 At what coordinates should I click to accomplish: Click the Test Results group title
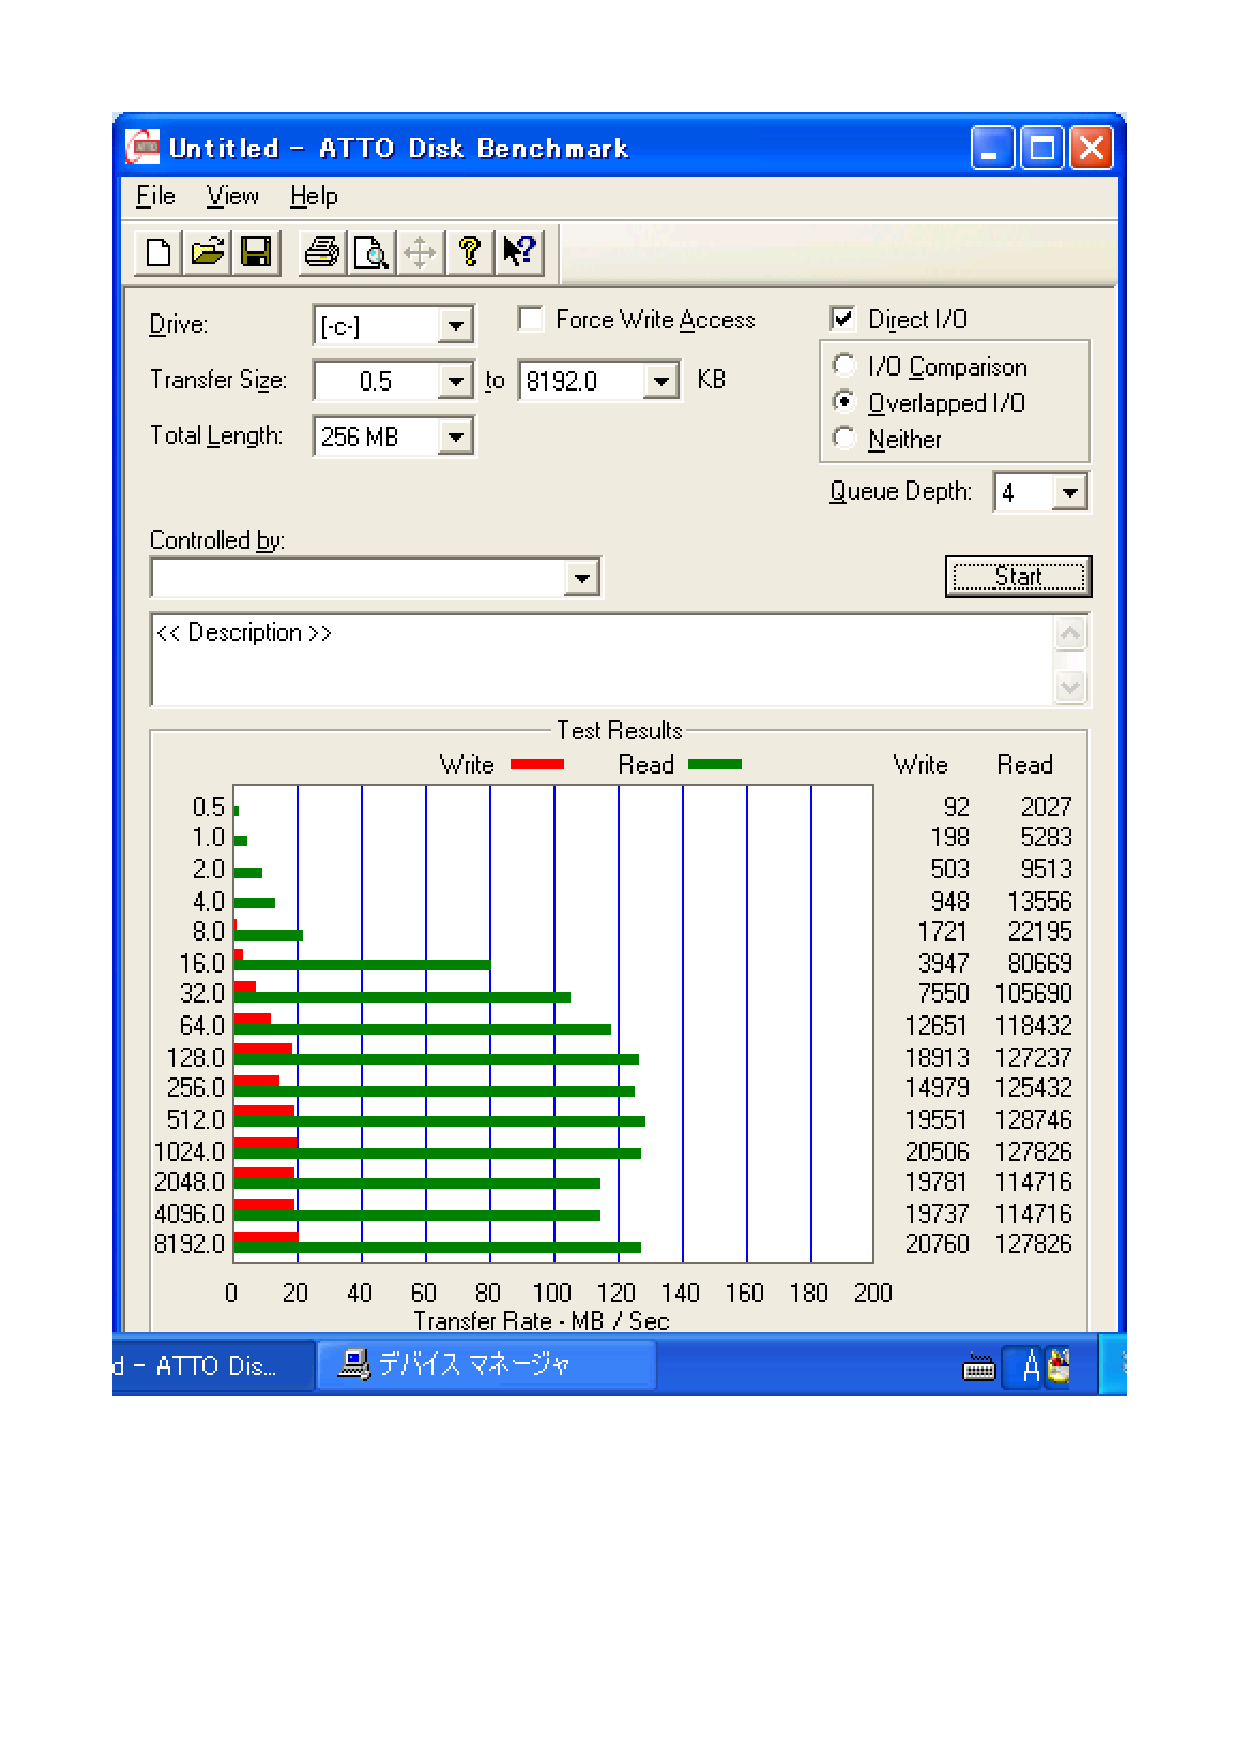(x=620, y=730)
